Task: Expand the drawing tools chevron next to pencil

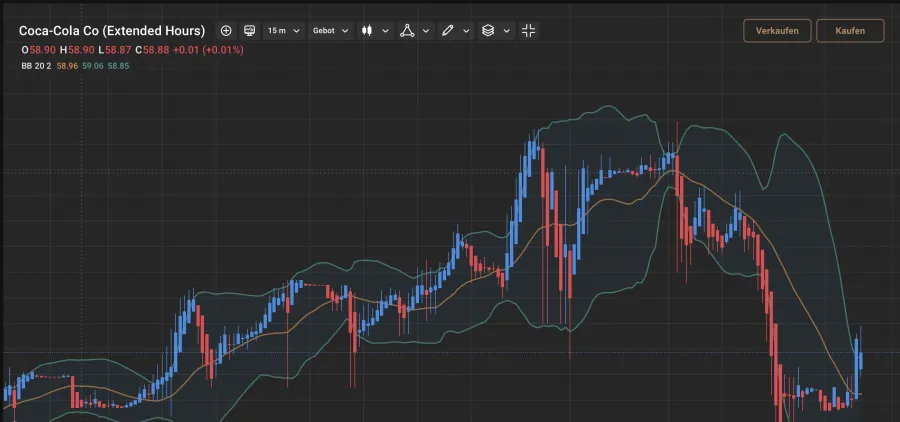Action: coord(466,31)
